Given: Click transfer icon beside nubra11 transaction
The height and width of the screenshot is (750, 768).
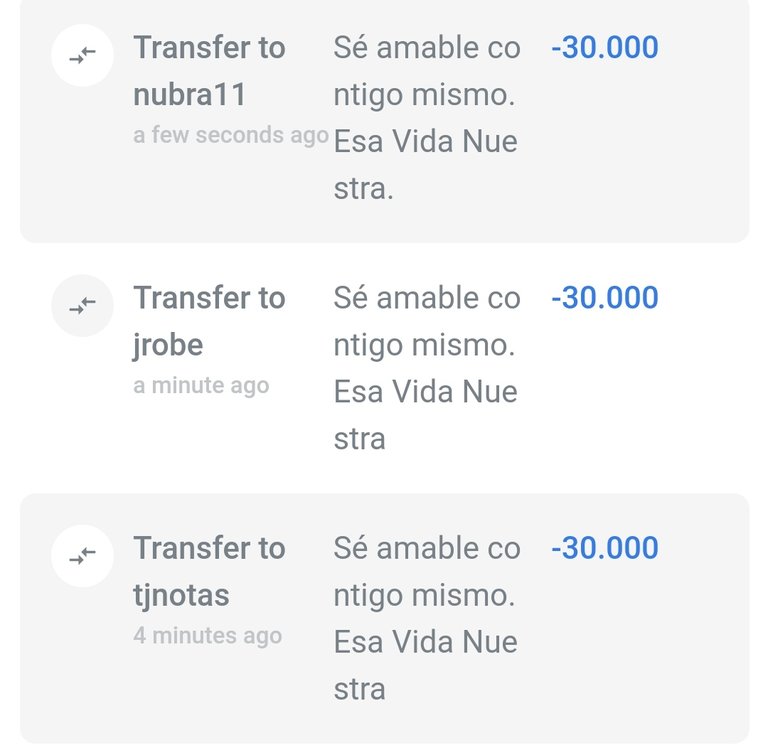Looking at the screenshot, I should 82,55.
